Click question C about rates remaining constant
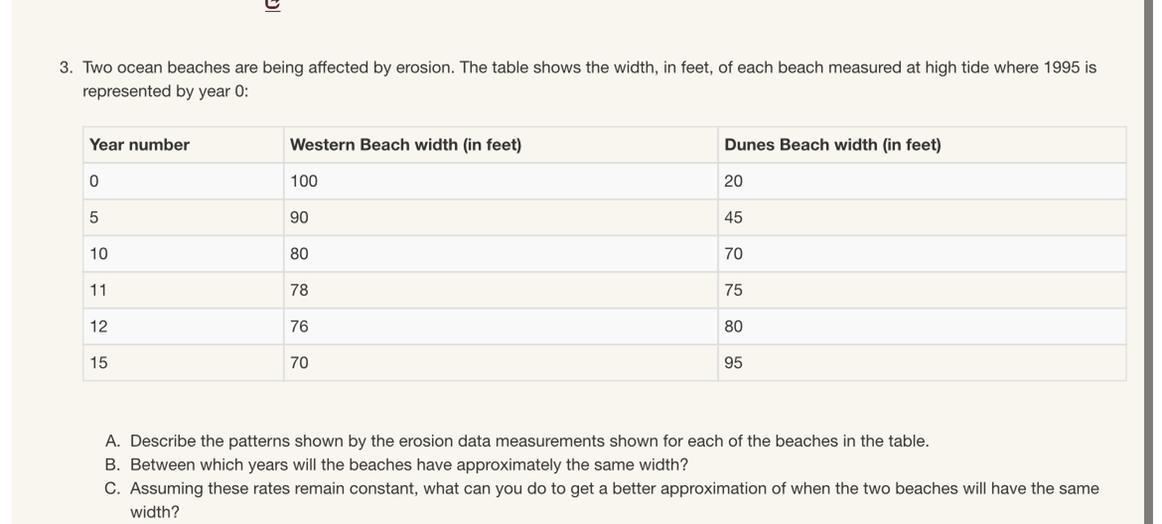Image resolution: width=1162 pixels, height=524 pixels. [x=613, y=489]
